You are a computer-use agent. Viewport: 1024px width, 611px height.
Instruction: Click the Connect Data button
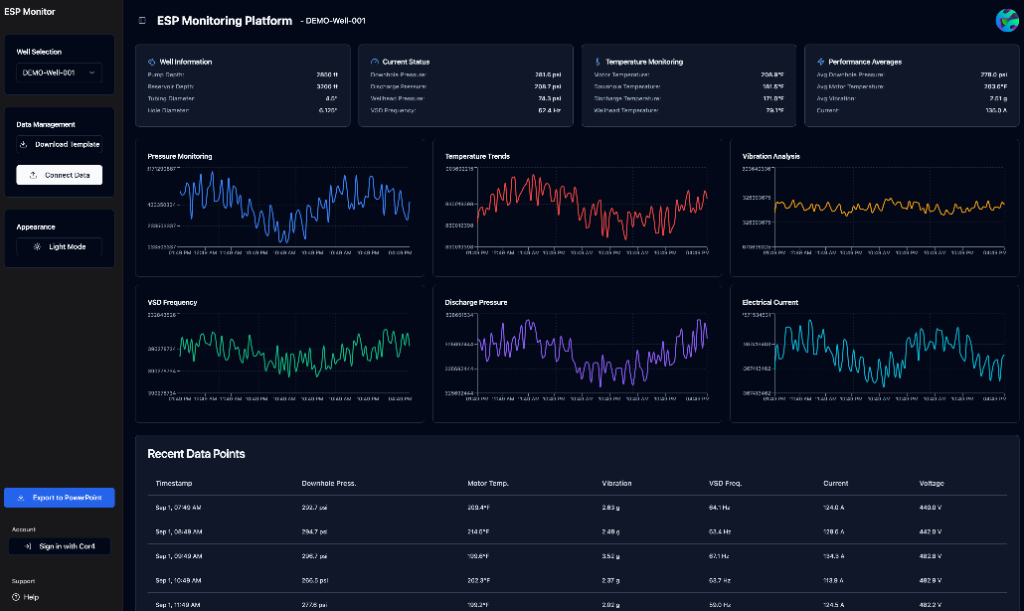pyautogui.click(x=59, y=175)
